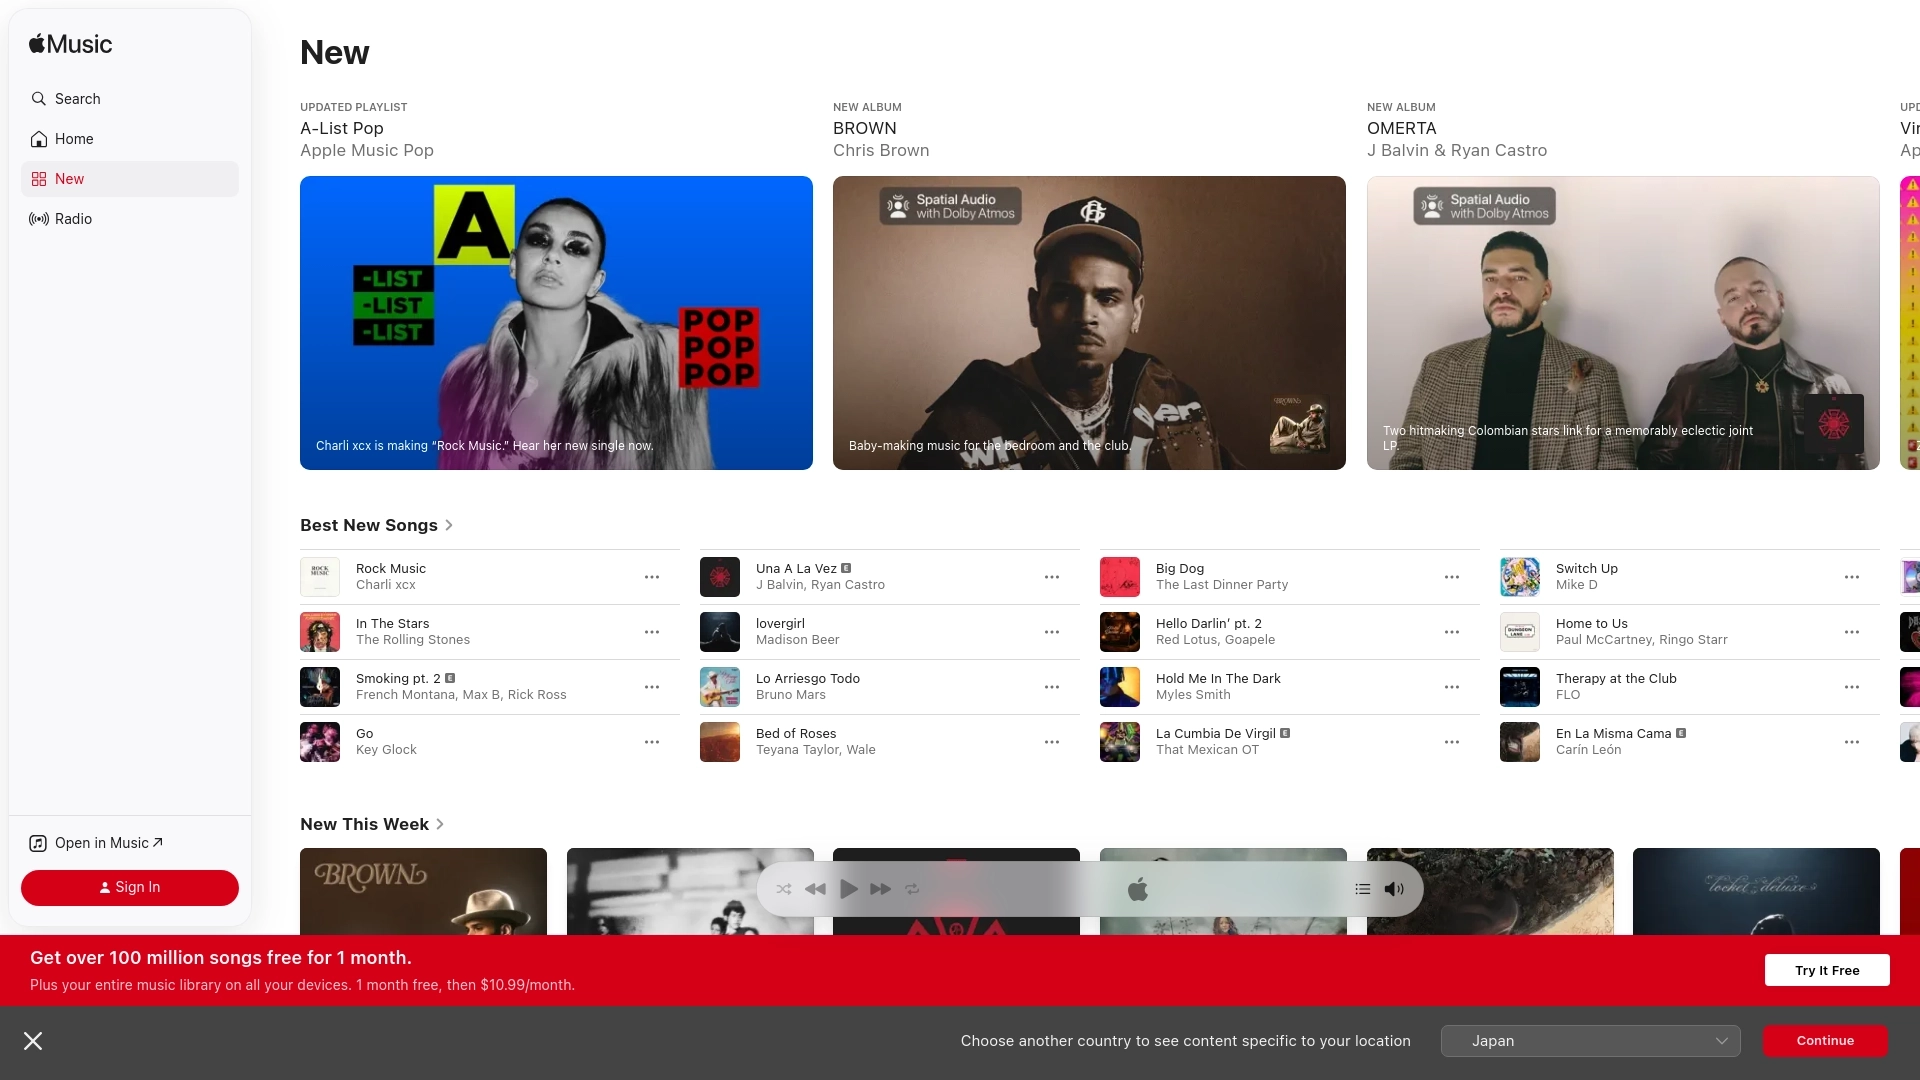Click Therapy at the Club album thumbnail
Viewport: 1920px width, 1080px height.
coord(1520,687)
